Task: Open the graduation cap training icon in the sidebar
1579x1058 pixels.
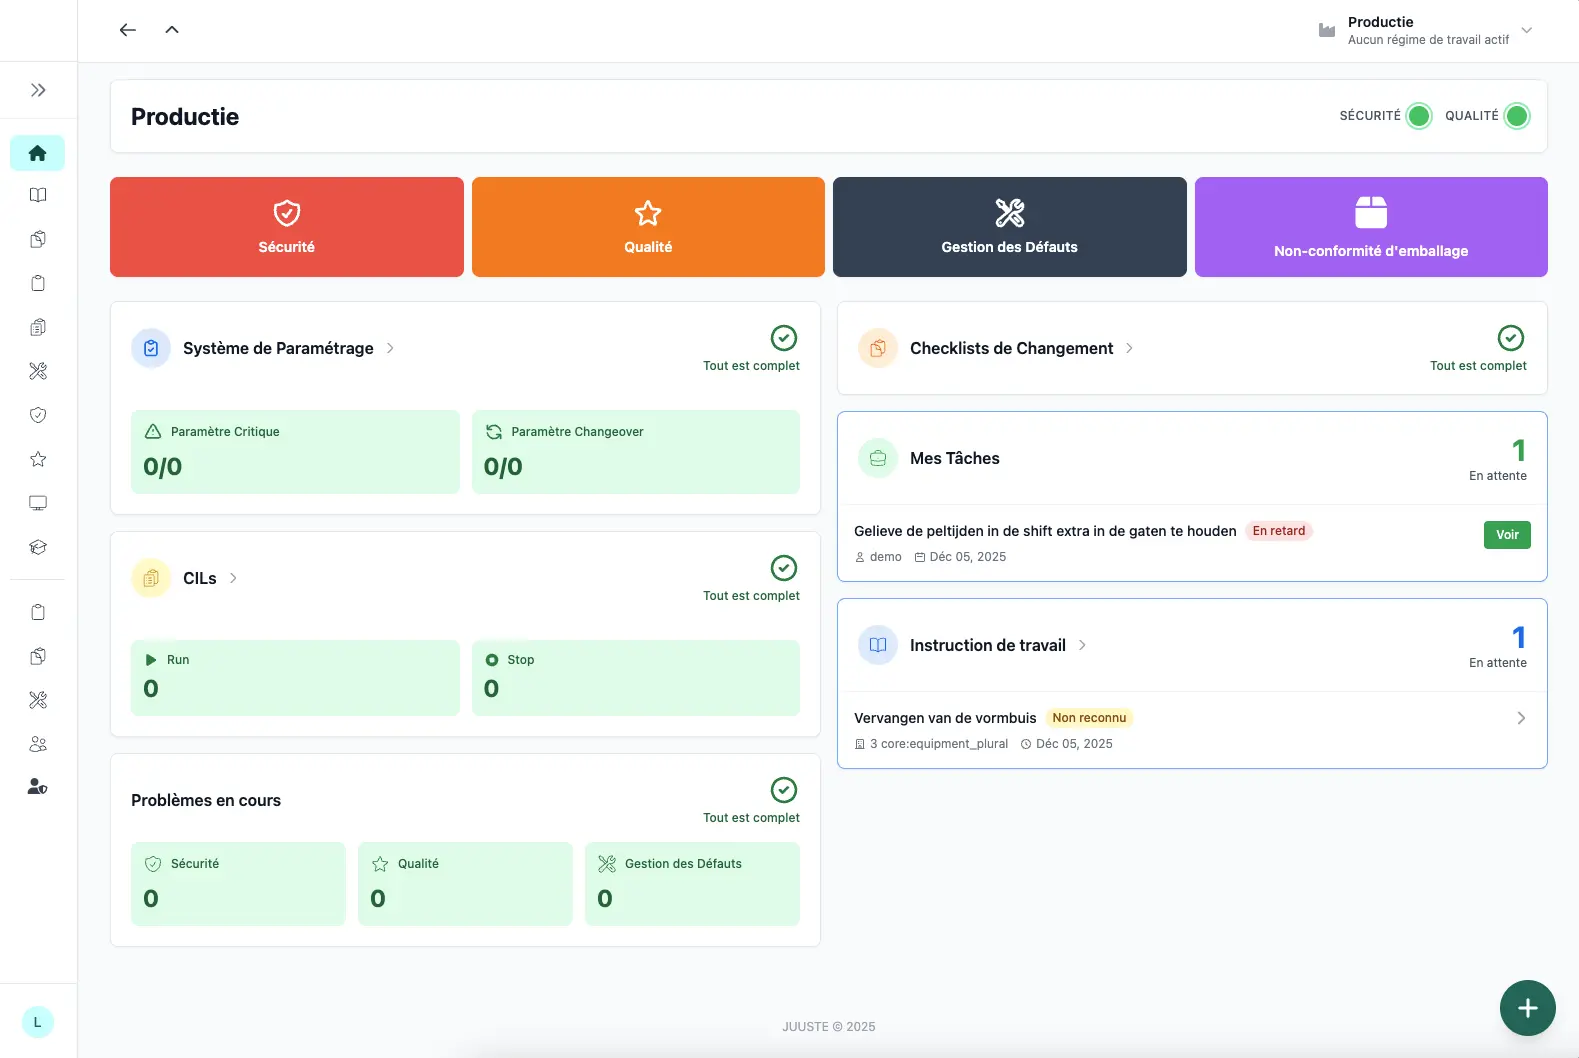Action: [38, 547]
